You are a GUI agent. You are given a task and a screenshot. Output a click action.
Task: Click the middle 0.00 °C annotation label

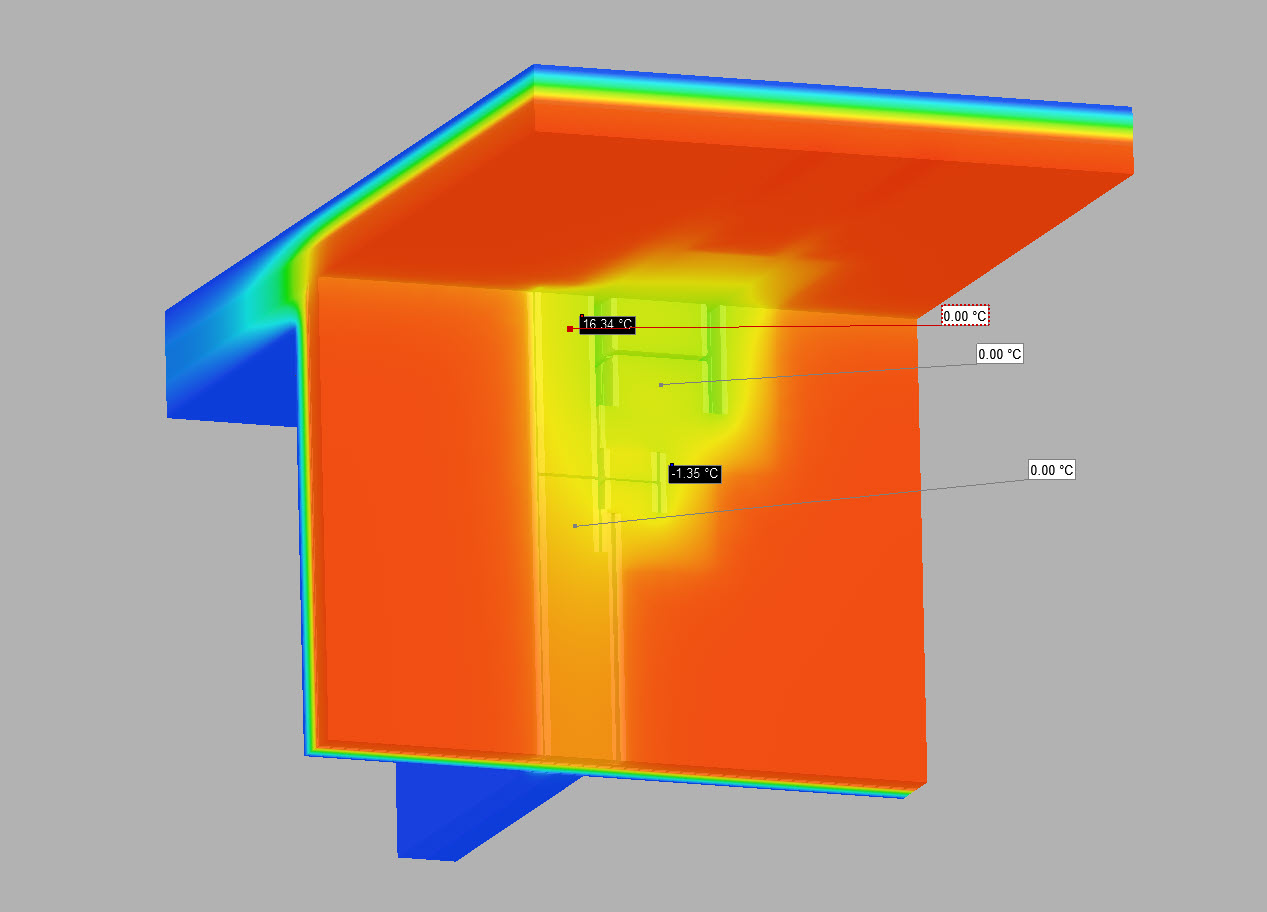click(1000, 354)
